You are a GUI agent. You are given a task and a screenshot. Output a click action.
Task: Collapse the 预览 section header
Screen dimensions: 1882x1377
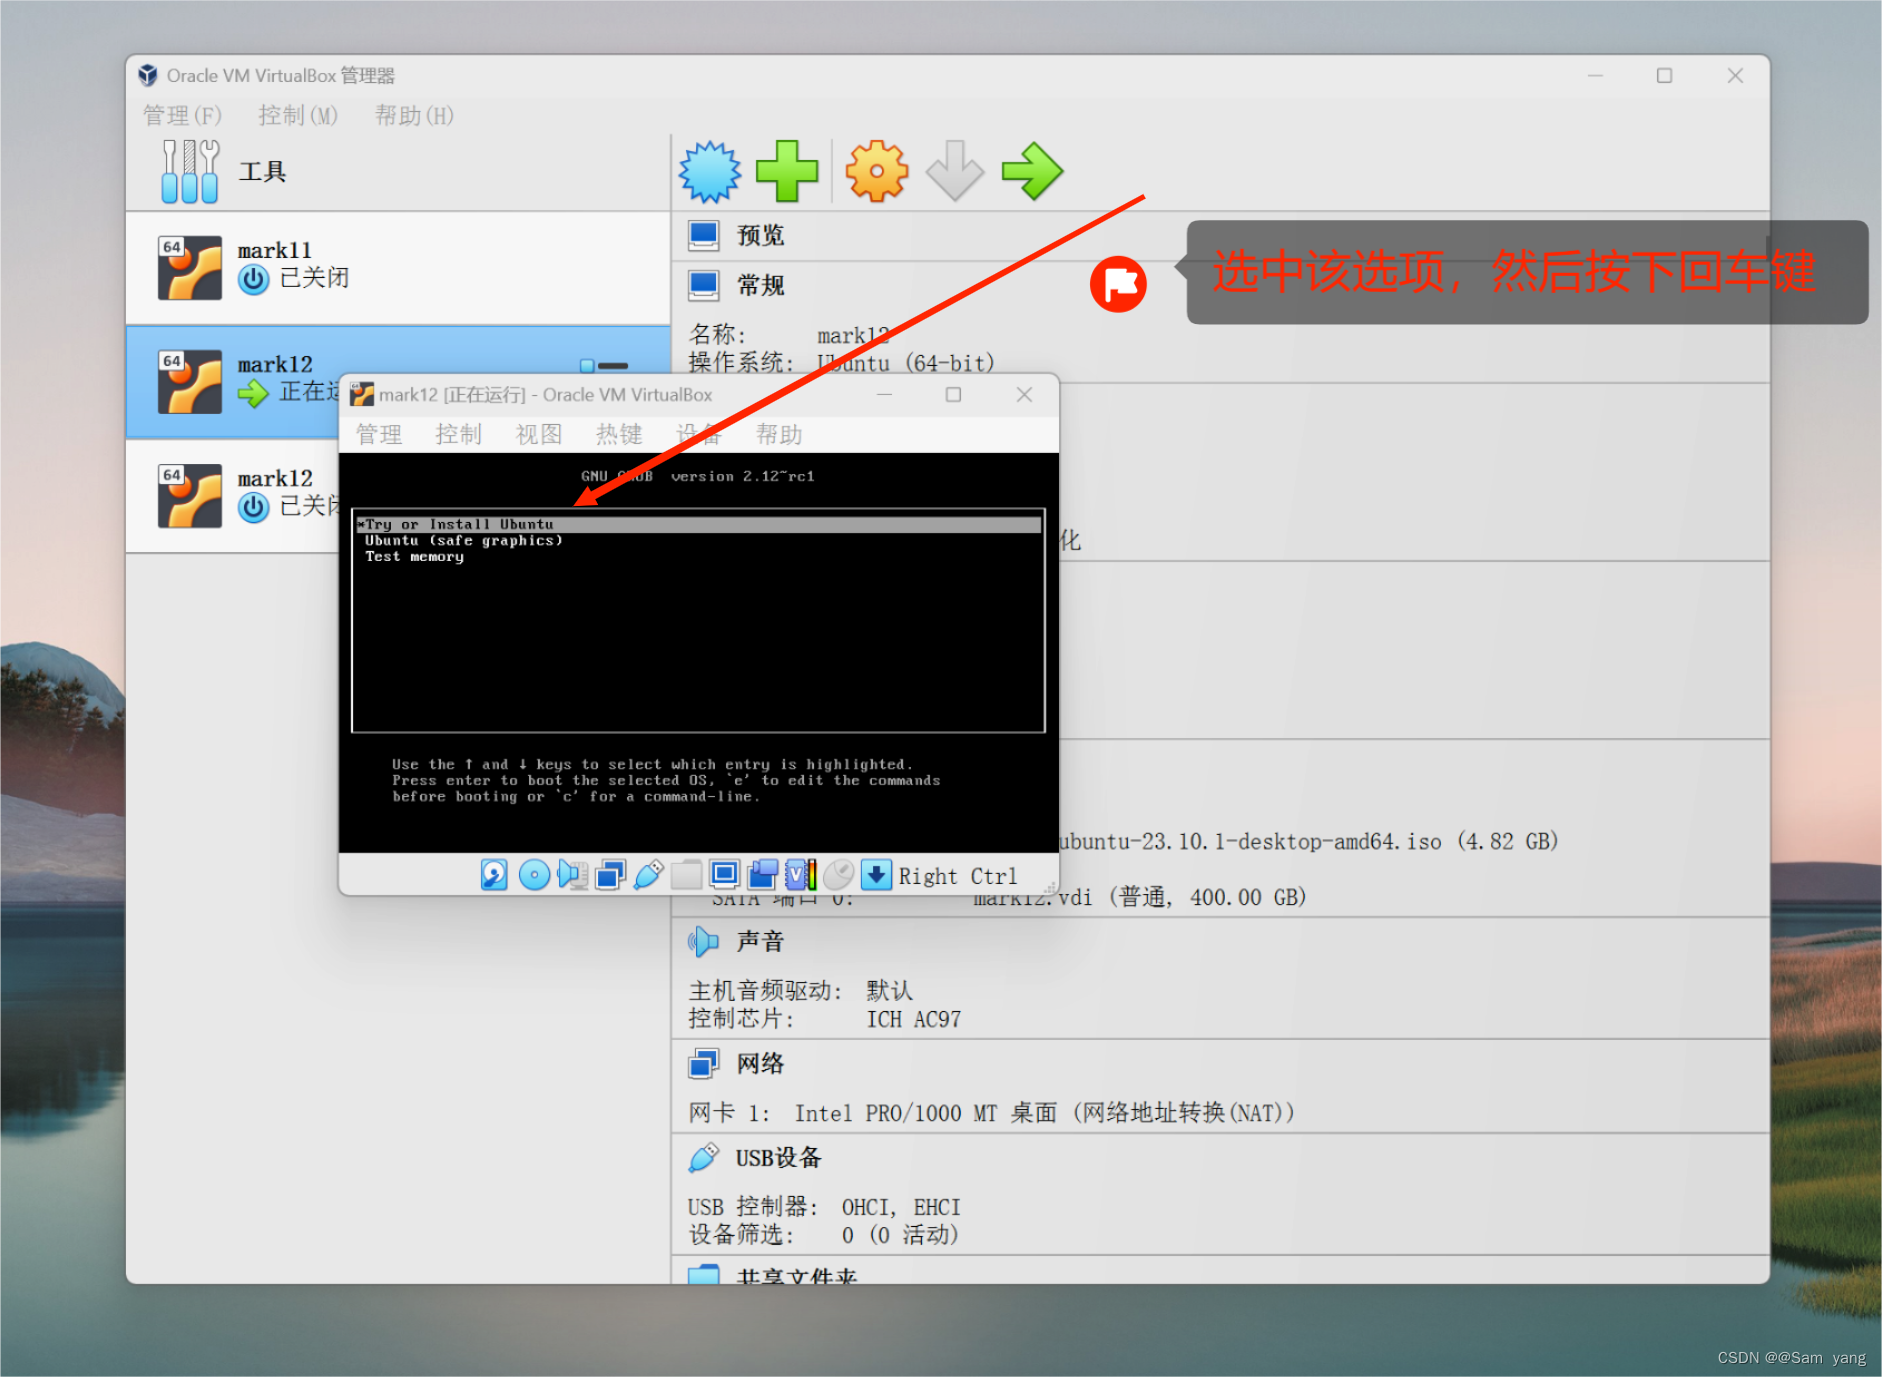pyautogui.click(x=760, y=235)
